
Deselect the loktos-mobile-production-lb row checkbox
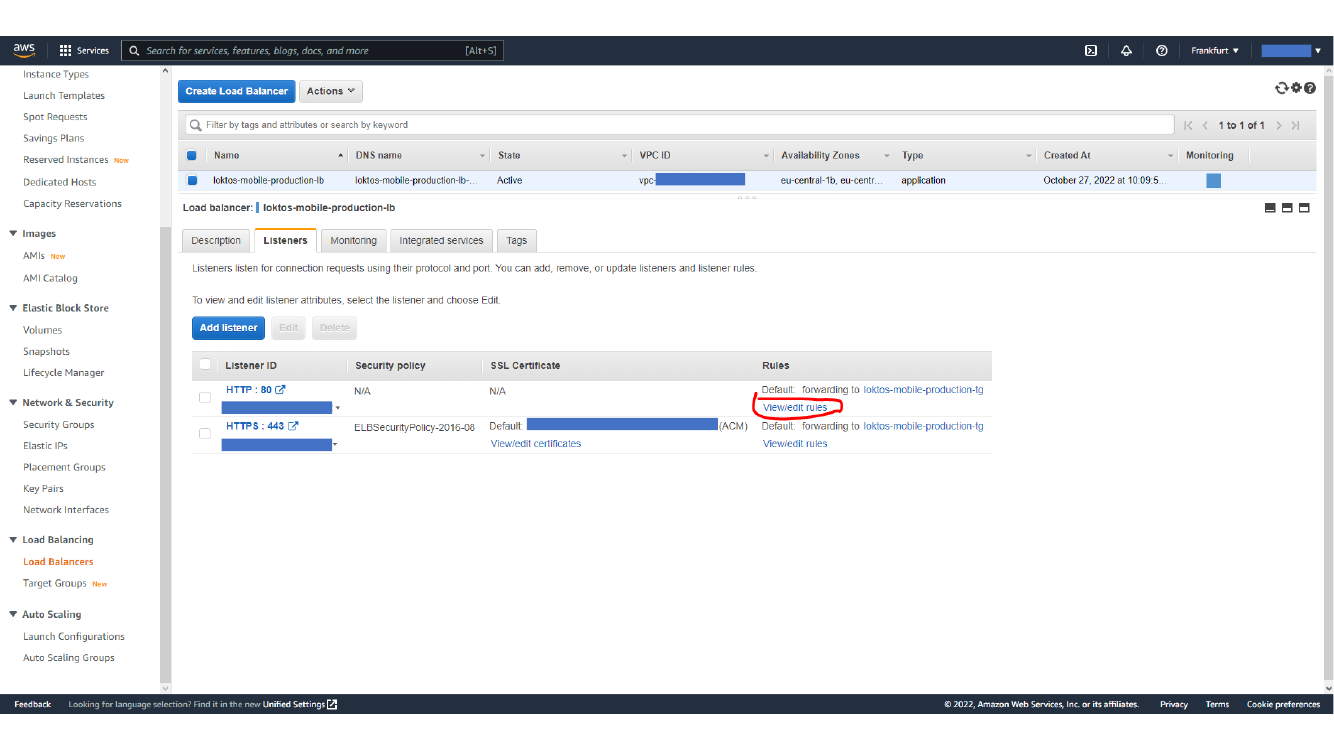pyautogui.click(x=192, y=181)
